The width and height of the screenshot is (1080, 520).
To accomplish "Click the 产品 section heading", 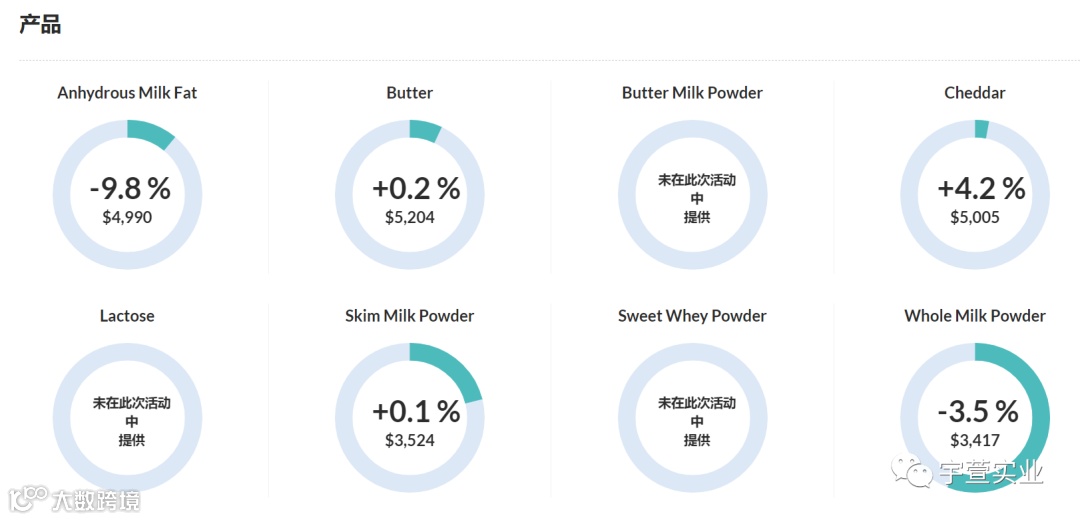I will (x=40, y=24).
